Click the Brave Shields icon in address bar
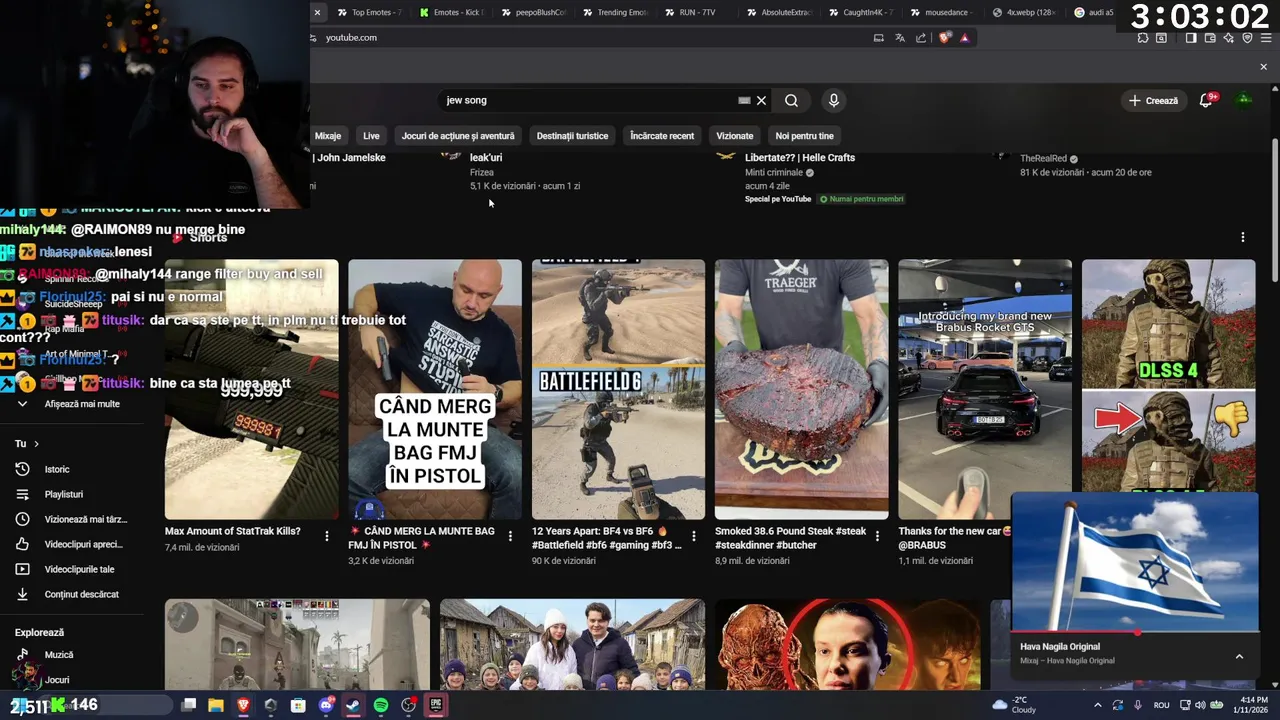The width and height of the screenshot is (1280, 720). click(945, 38)
